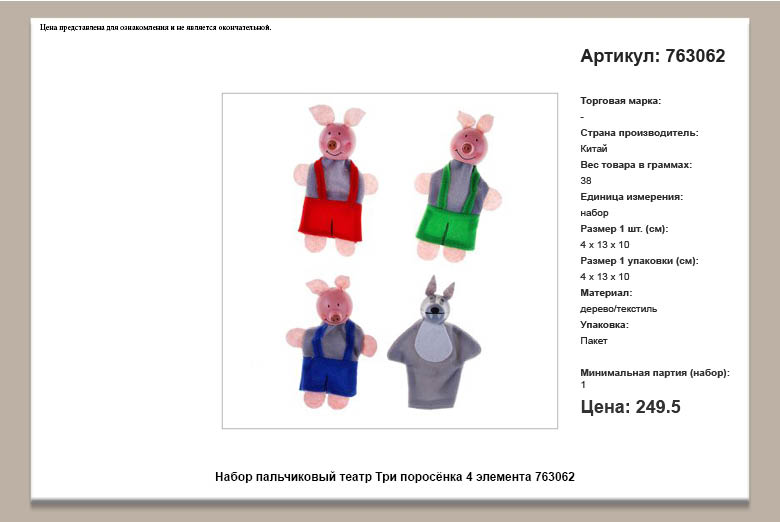Click the 'Единица измерения:' label
This screenshot has height=522, width=780.
click(631, 197)
